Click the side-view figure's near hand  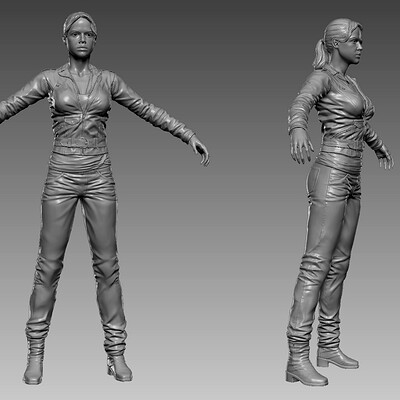tap(301, 146)
